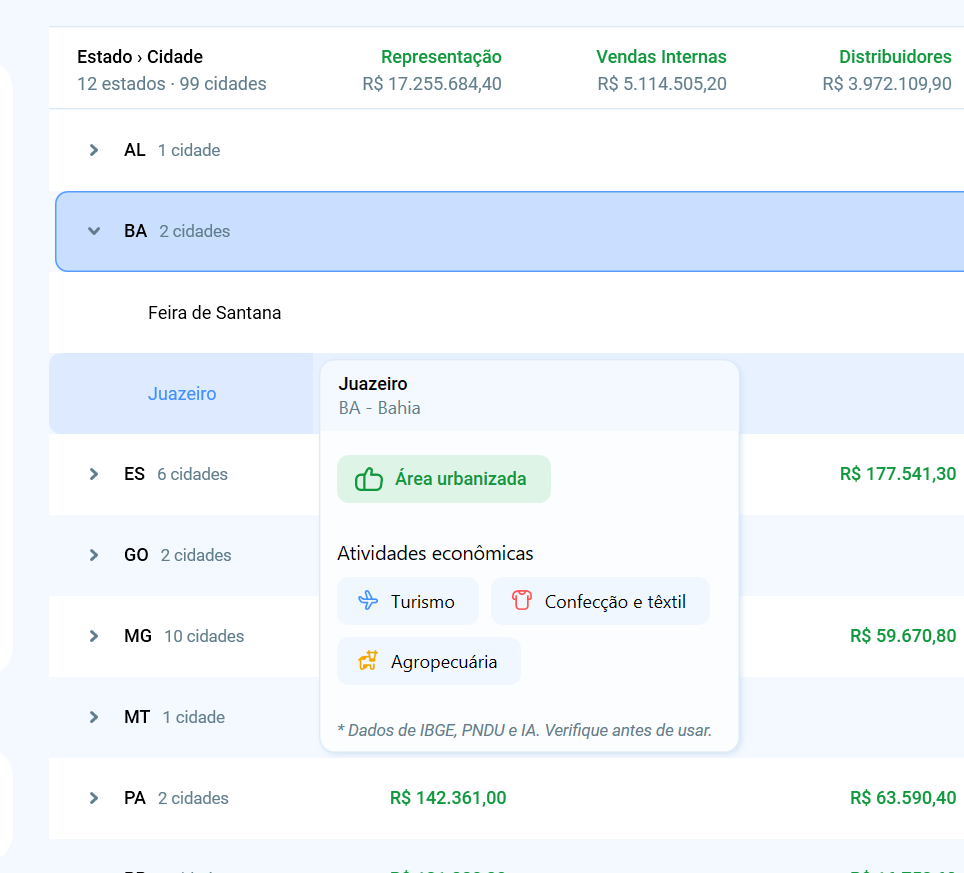Open the Juazeiro city row

[x=182, y=393]
